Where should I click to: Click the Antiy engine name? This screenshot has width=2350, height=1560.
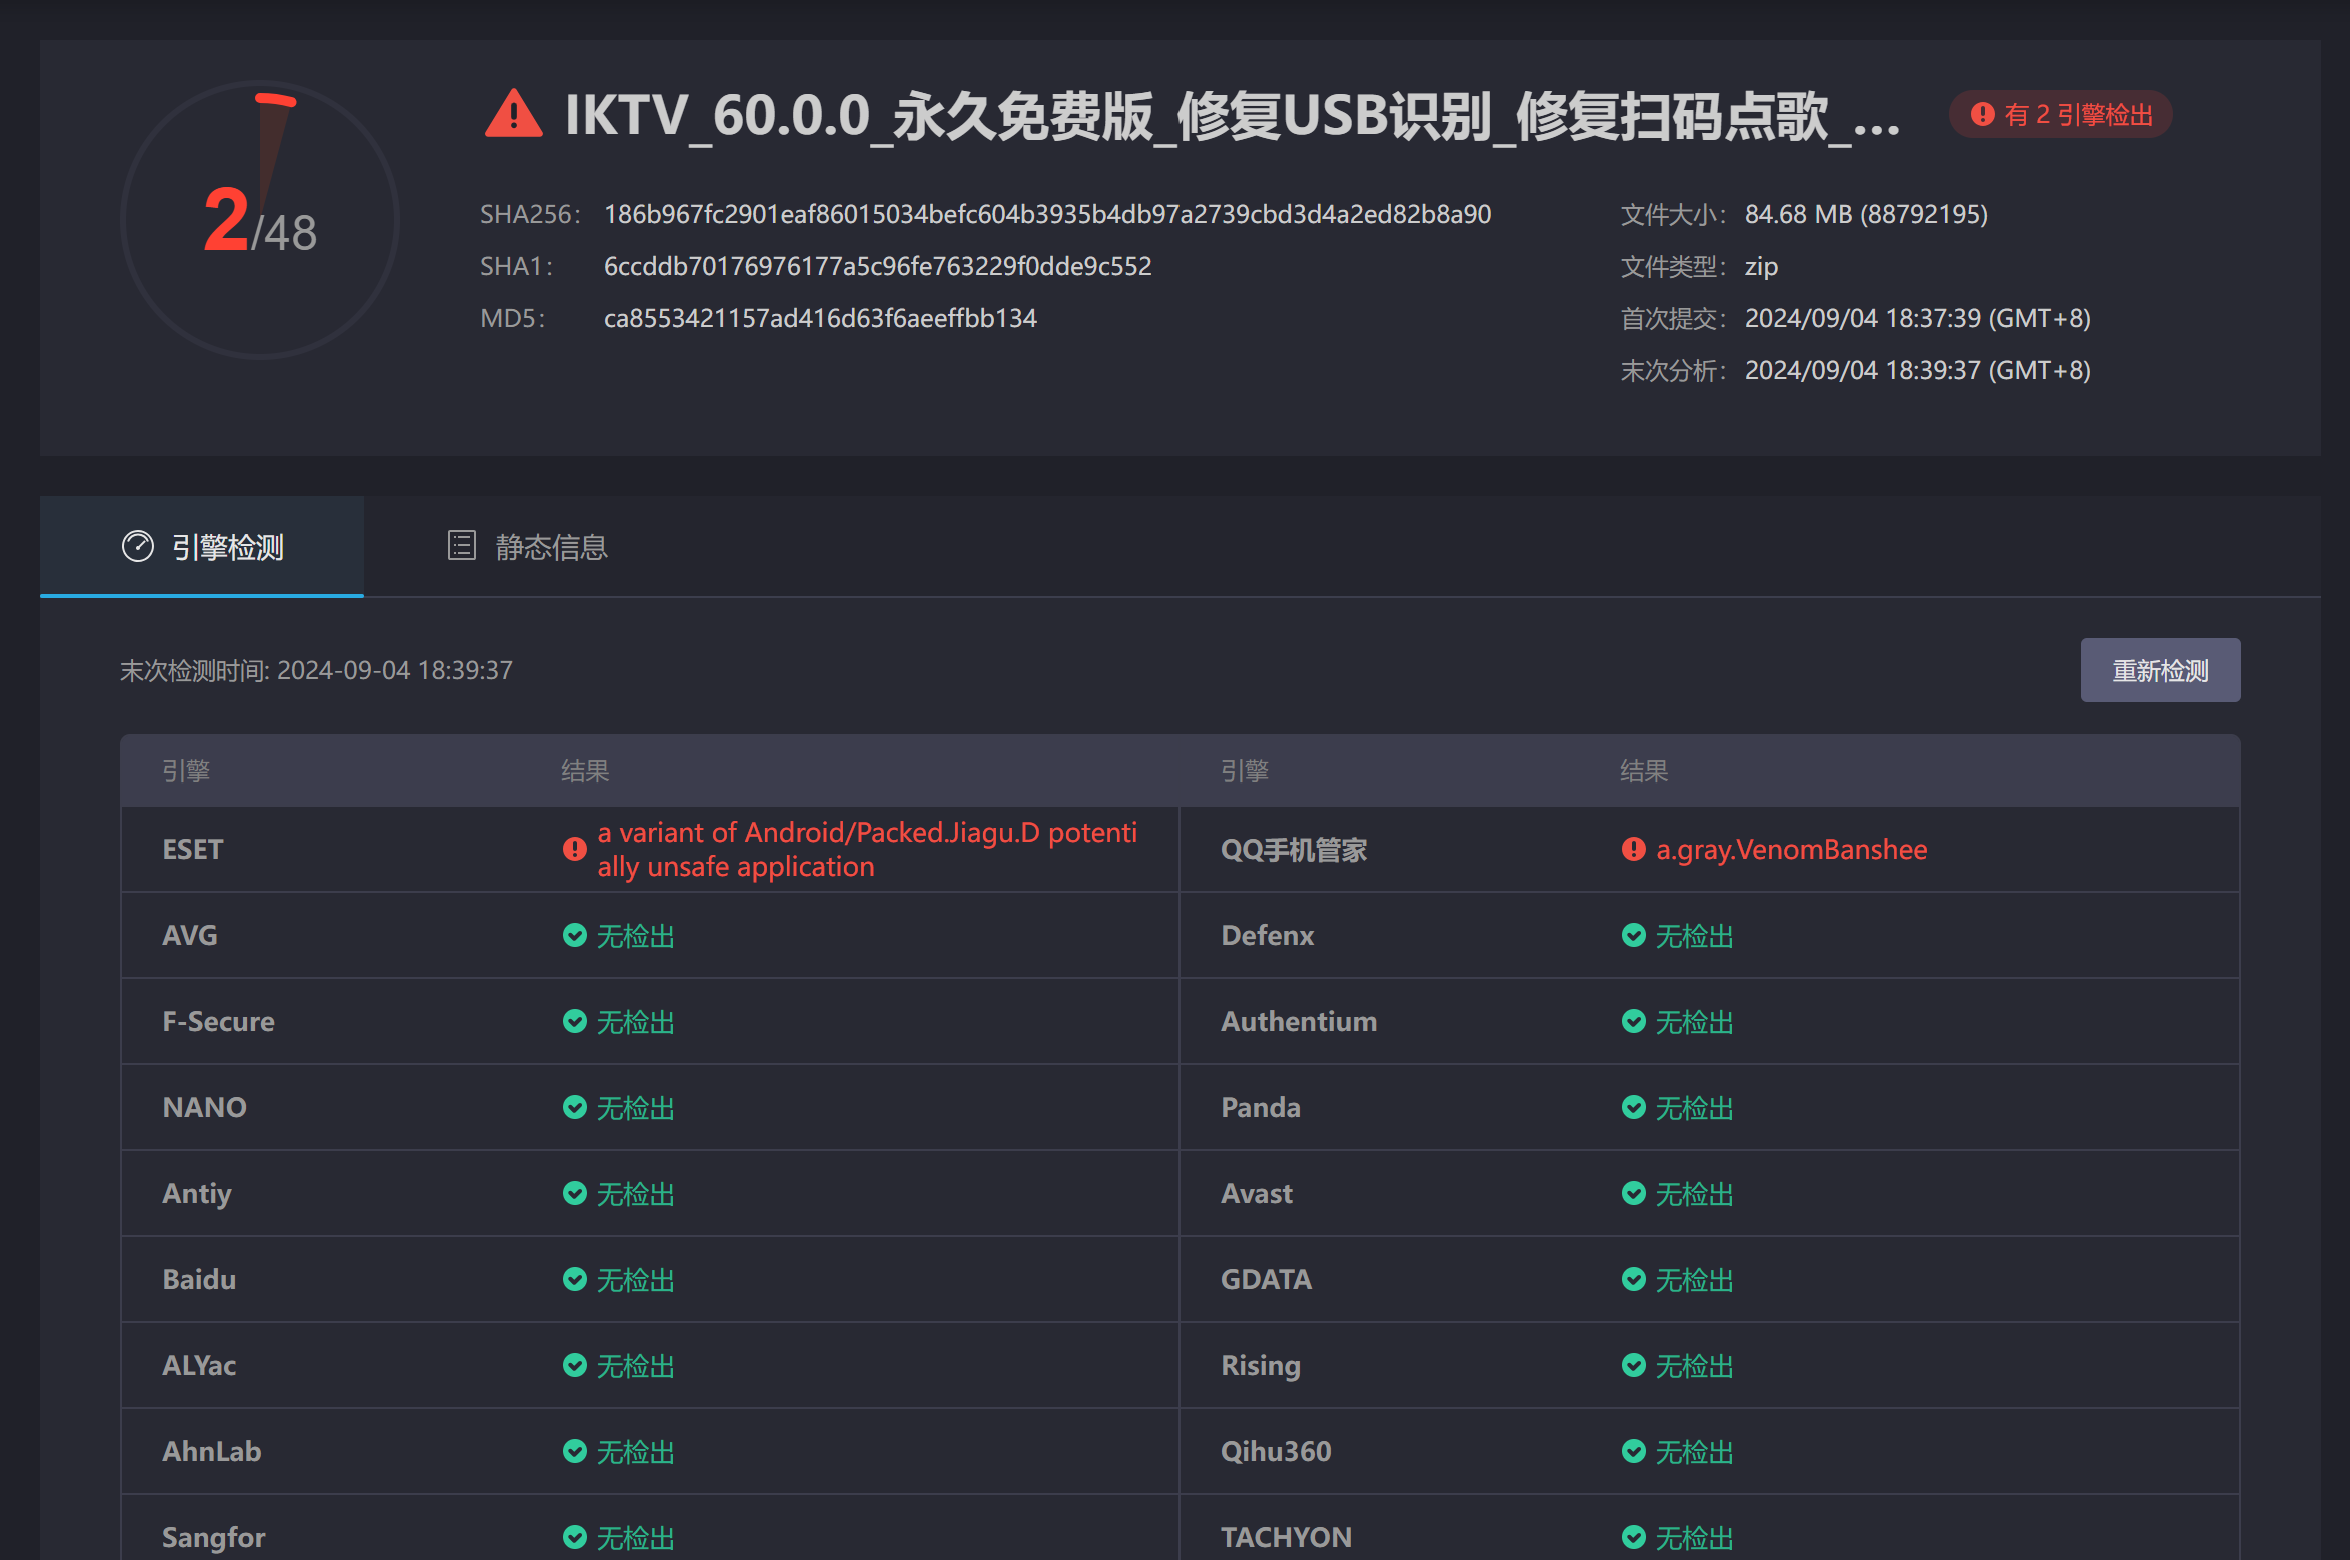(197, 1194)
